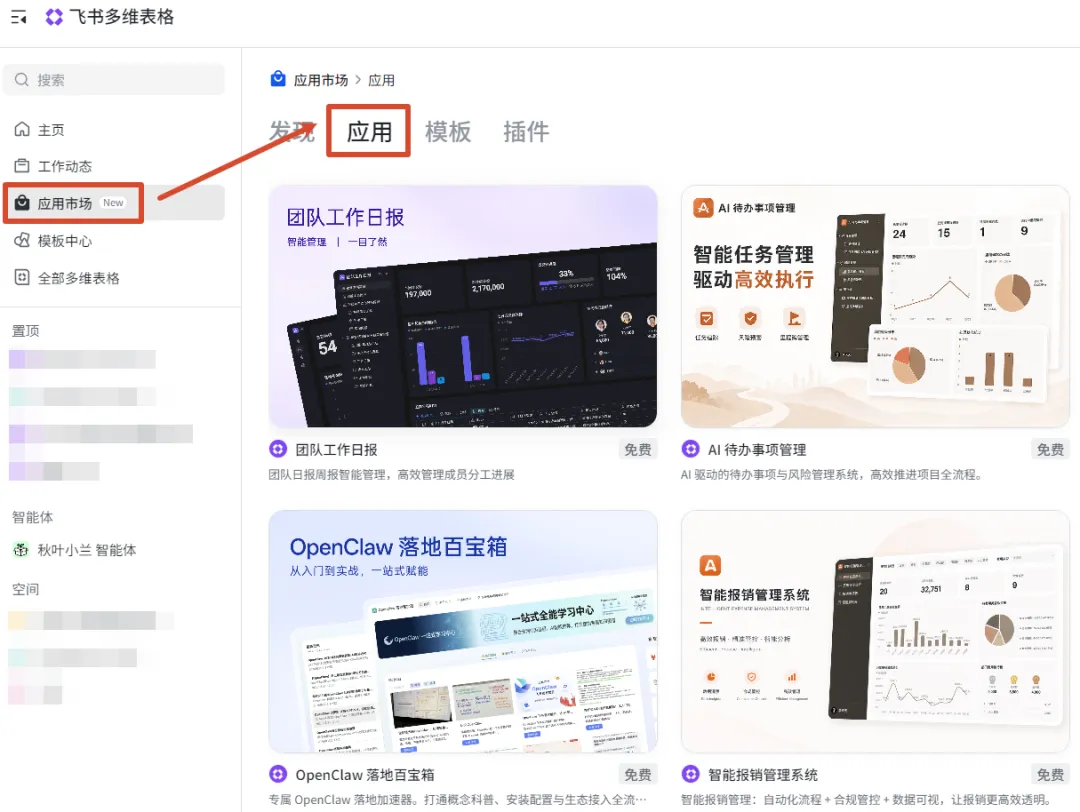The height and width of the screenshot is (812, 1080).
Task: Click the 全部多维表格 icon in sidebar
Action: [x=22, y=278]
